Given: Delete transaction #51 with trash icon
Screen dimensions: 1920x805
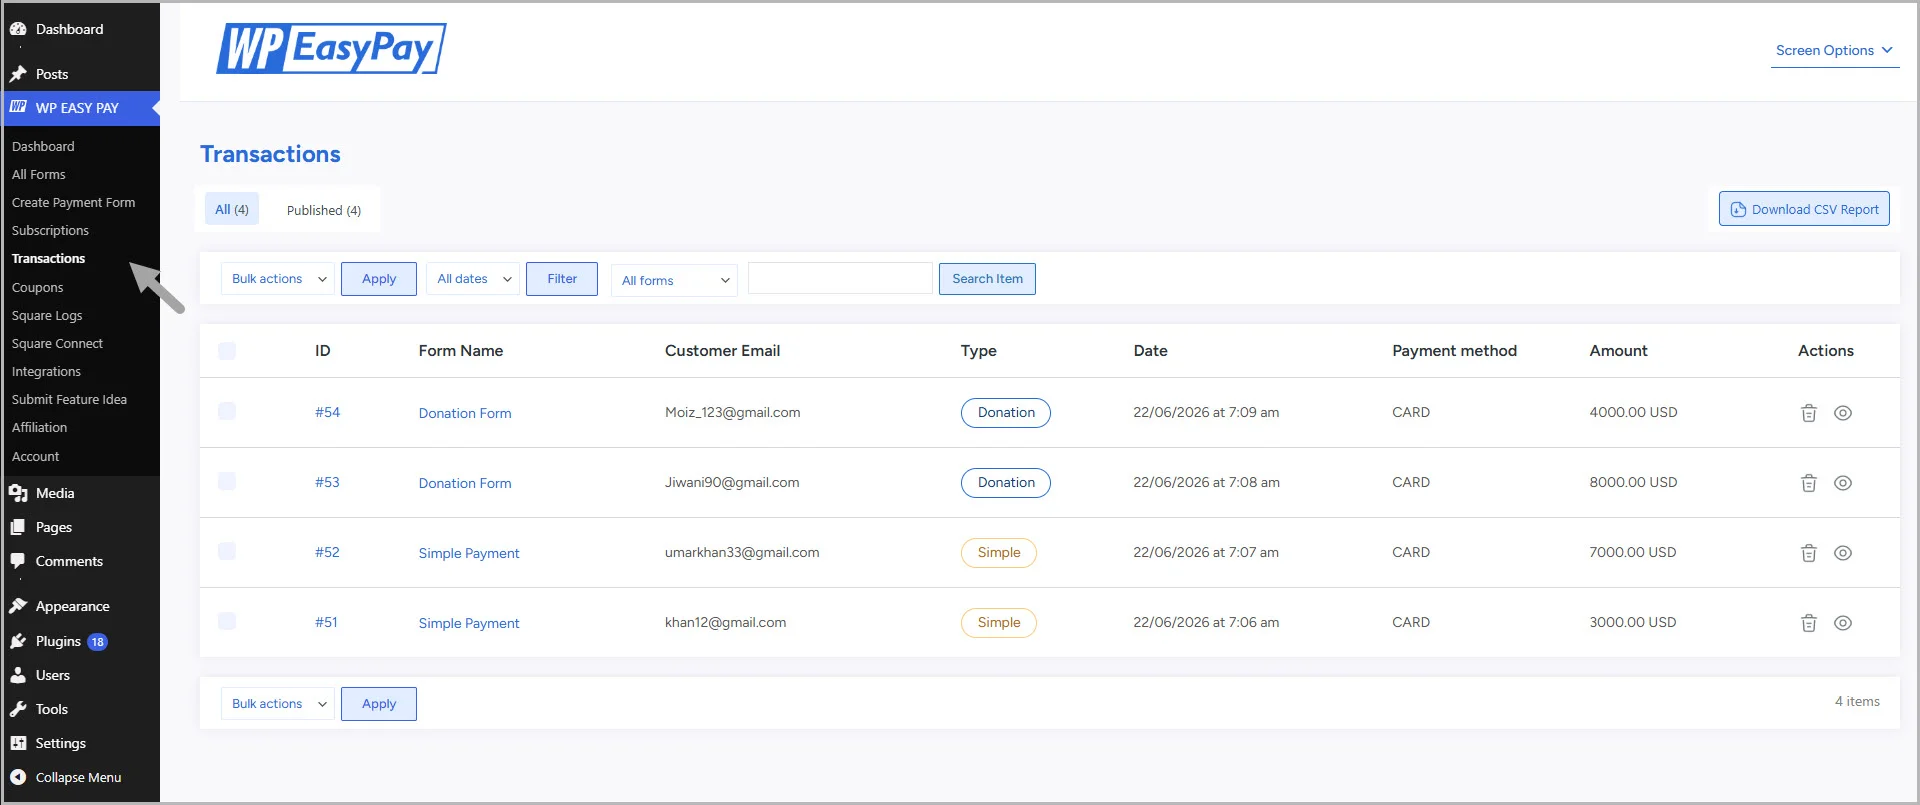Looking at the screenshot, I should [1809, 623].
